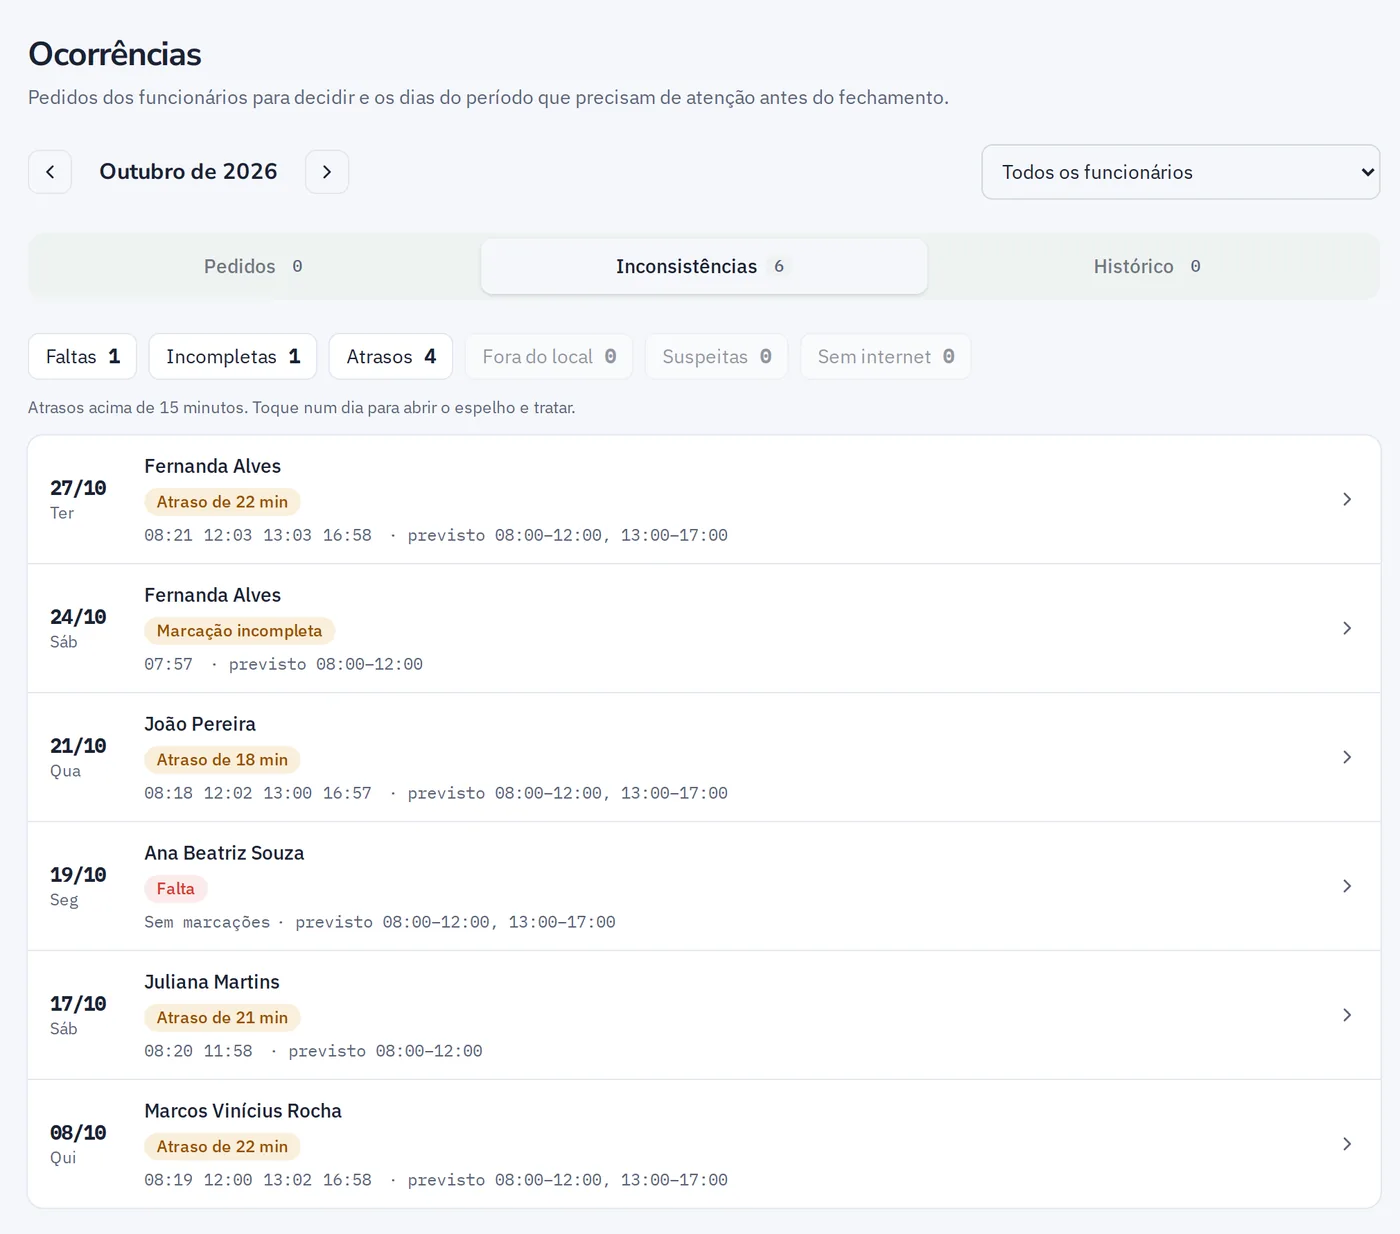Click Sem marcações text

[207, 922]
